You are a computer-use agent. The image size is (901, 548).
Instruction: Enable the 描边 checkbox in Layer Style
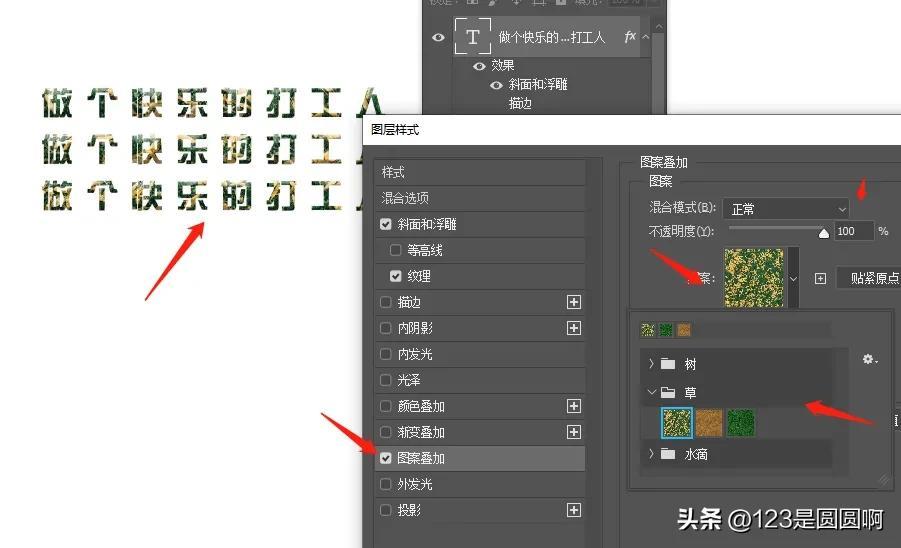point(386,302)
